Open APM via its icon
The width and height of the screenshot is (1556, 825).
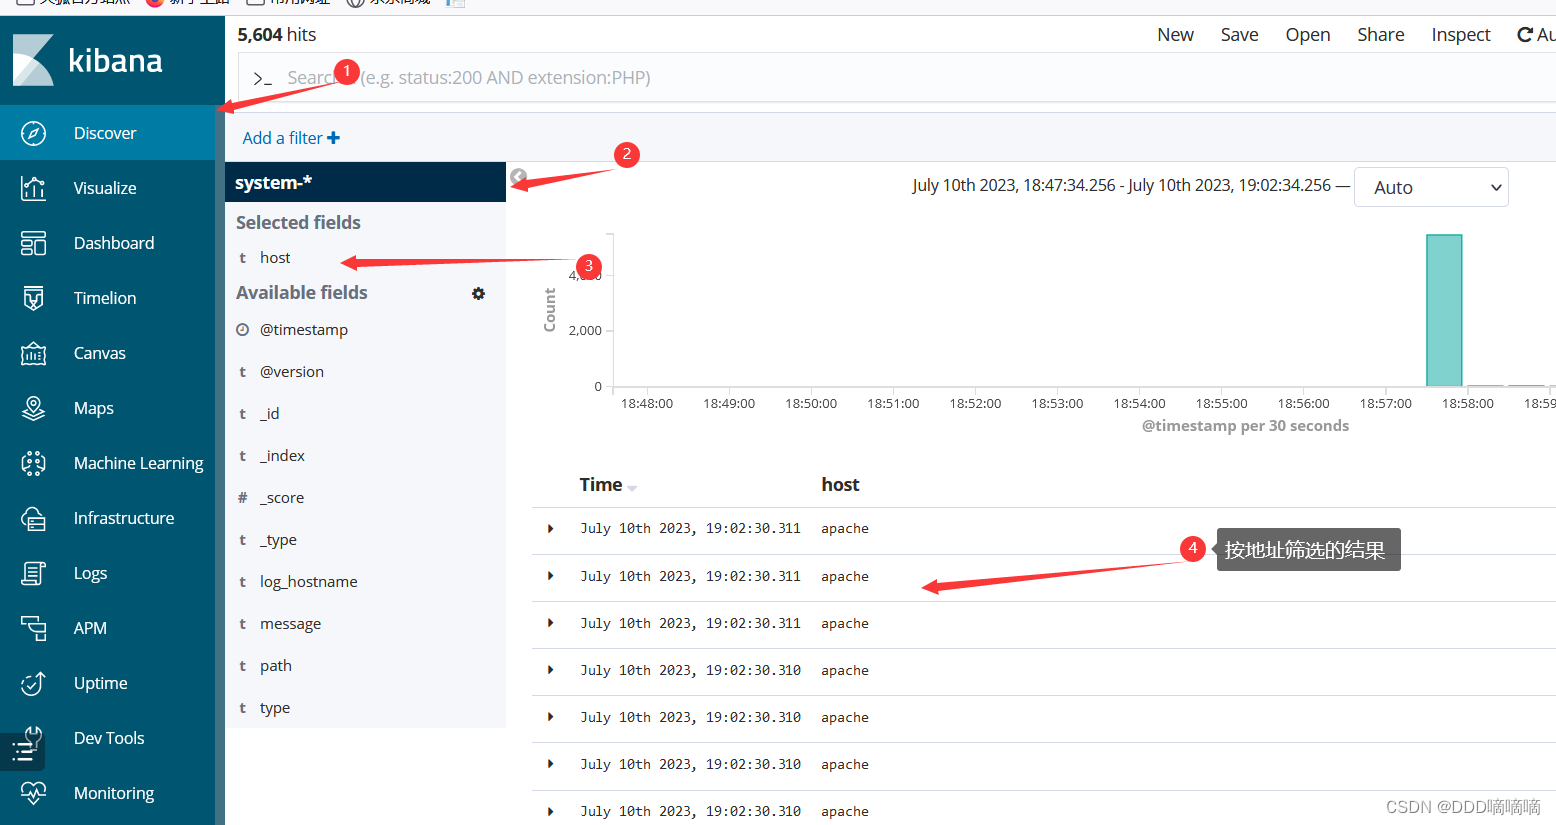33,628
